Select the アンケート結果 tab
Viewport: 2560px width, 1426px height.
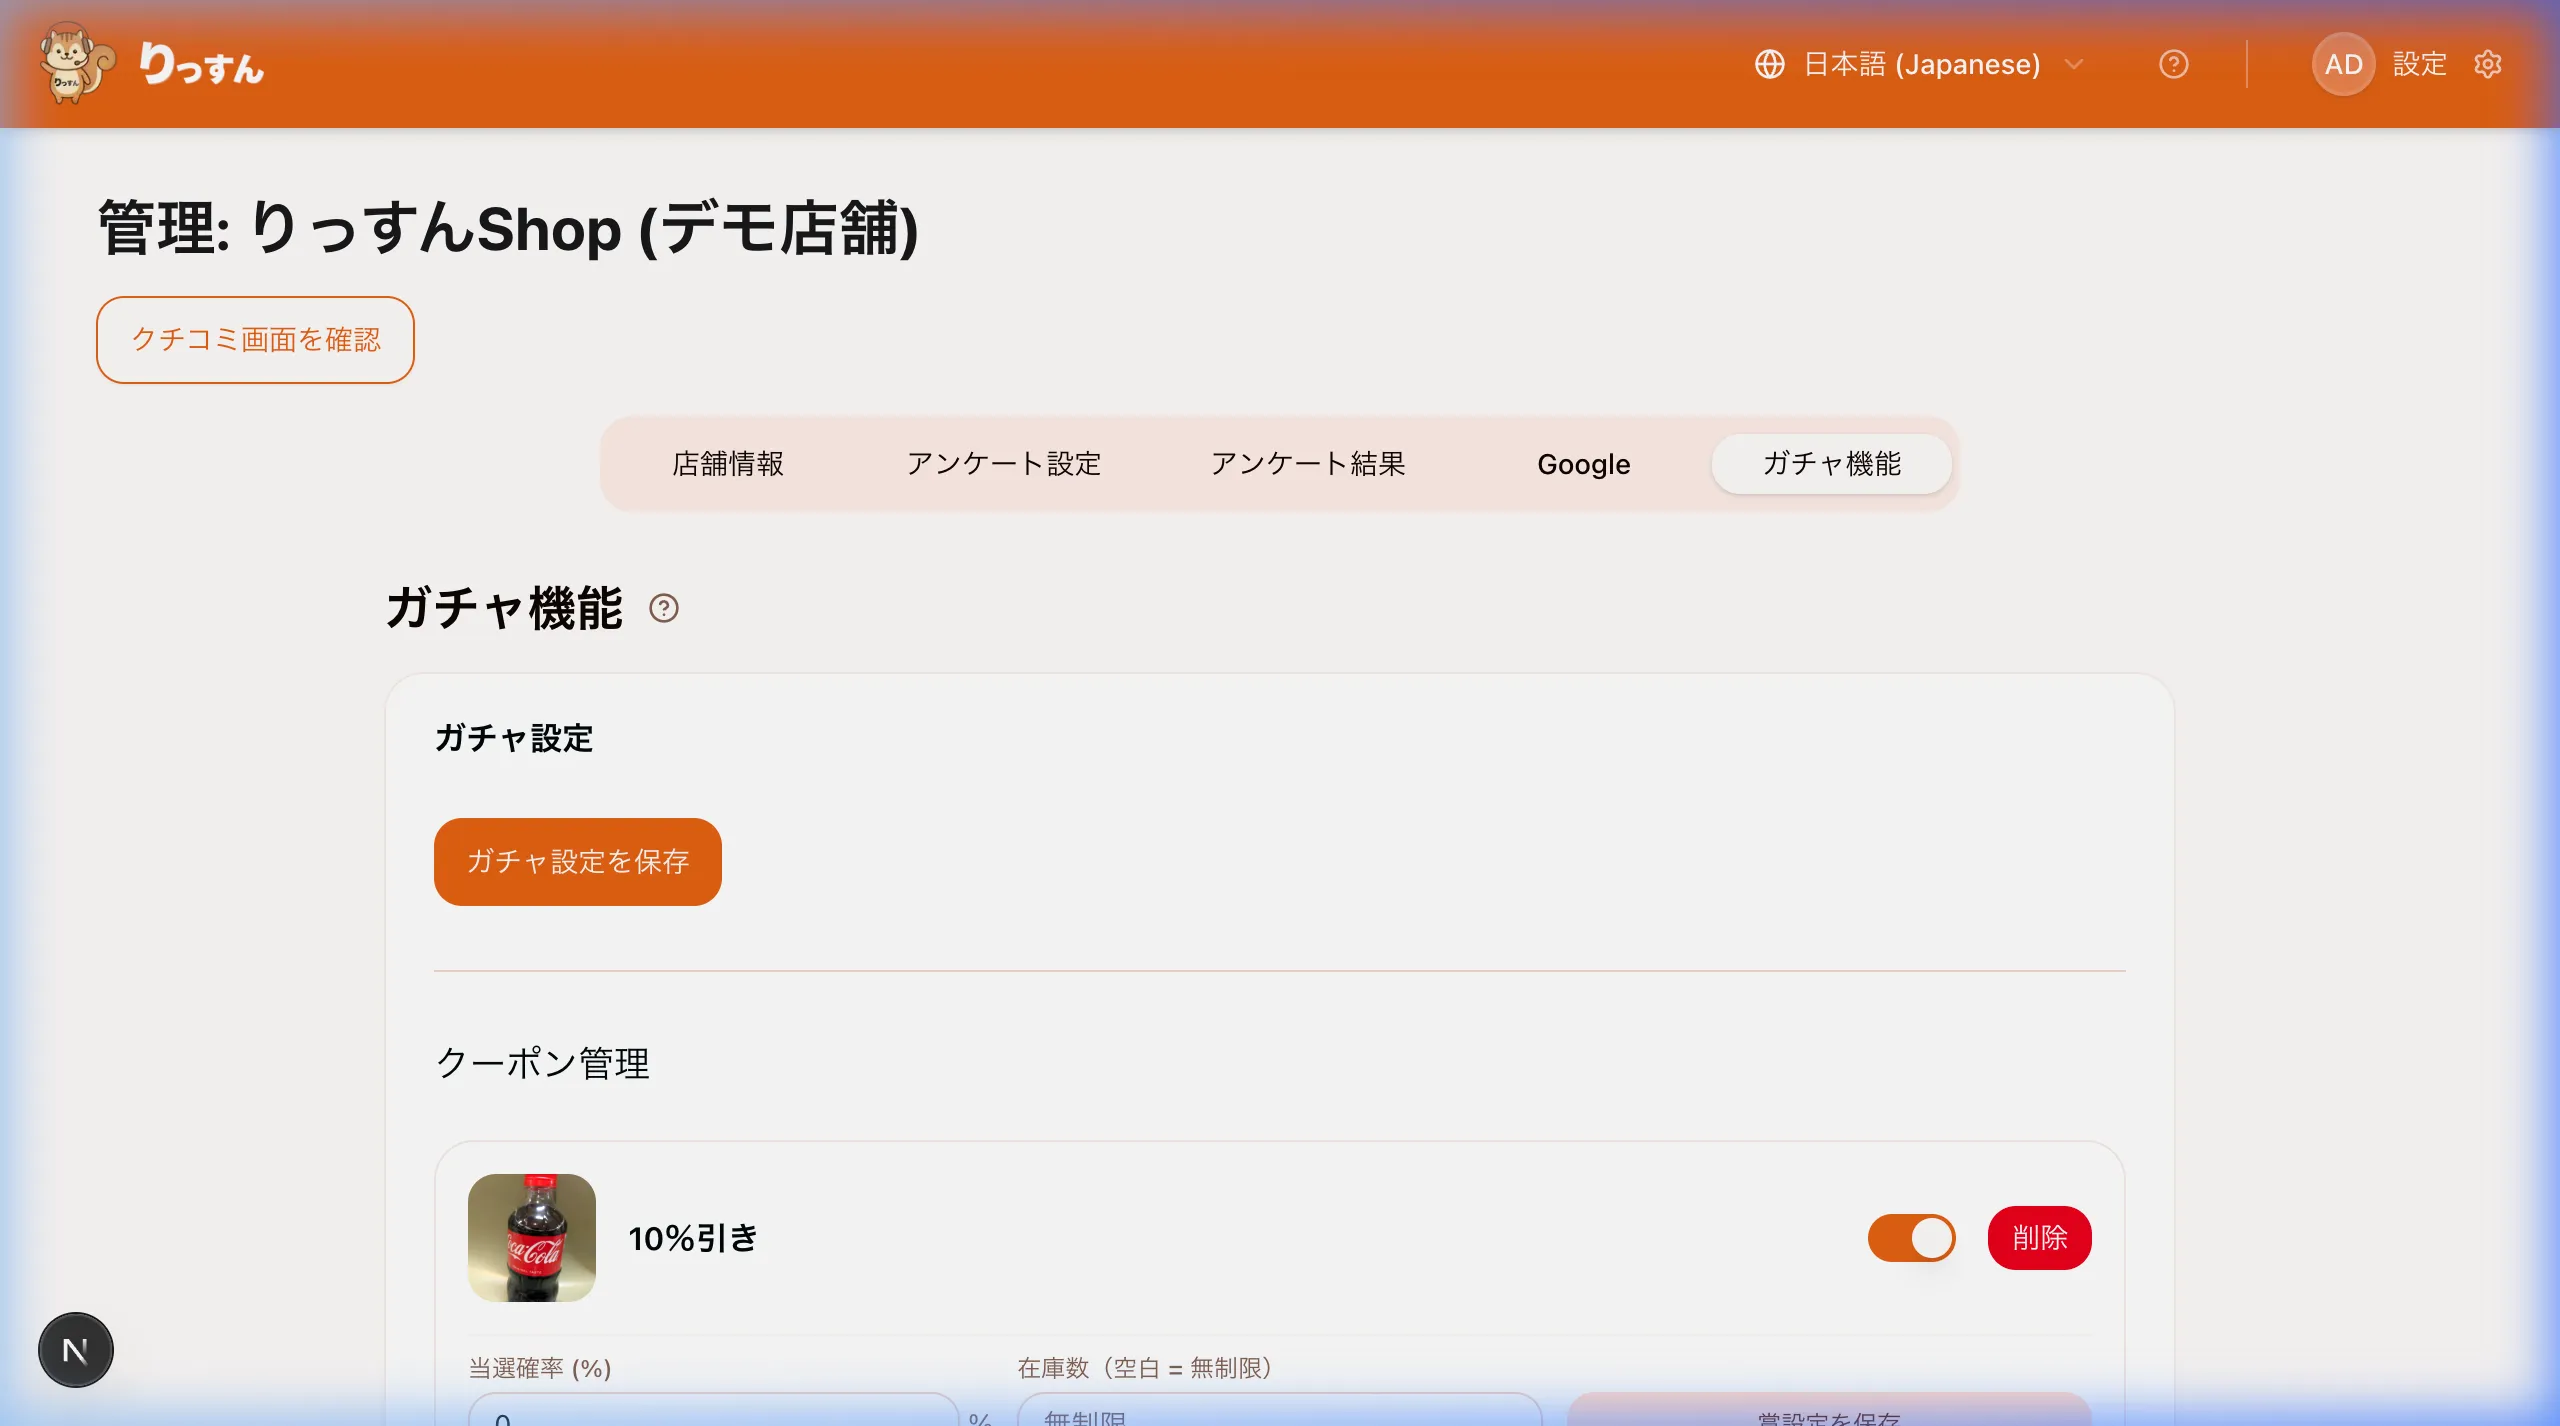[x=1308, y=463]
